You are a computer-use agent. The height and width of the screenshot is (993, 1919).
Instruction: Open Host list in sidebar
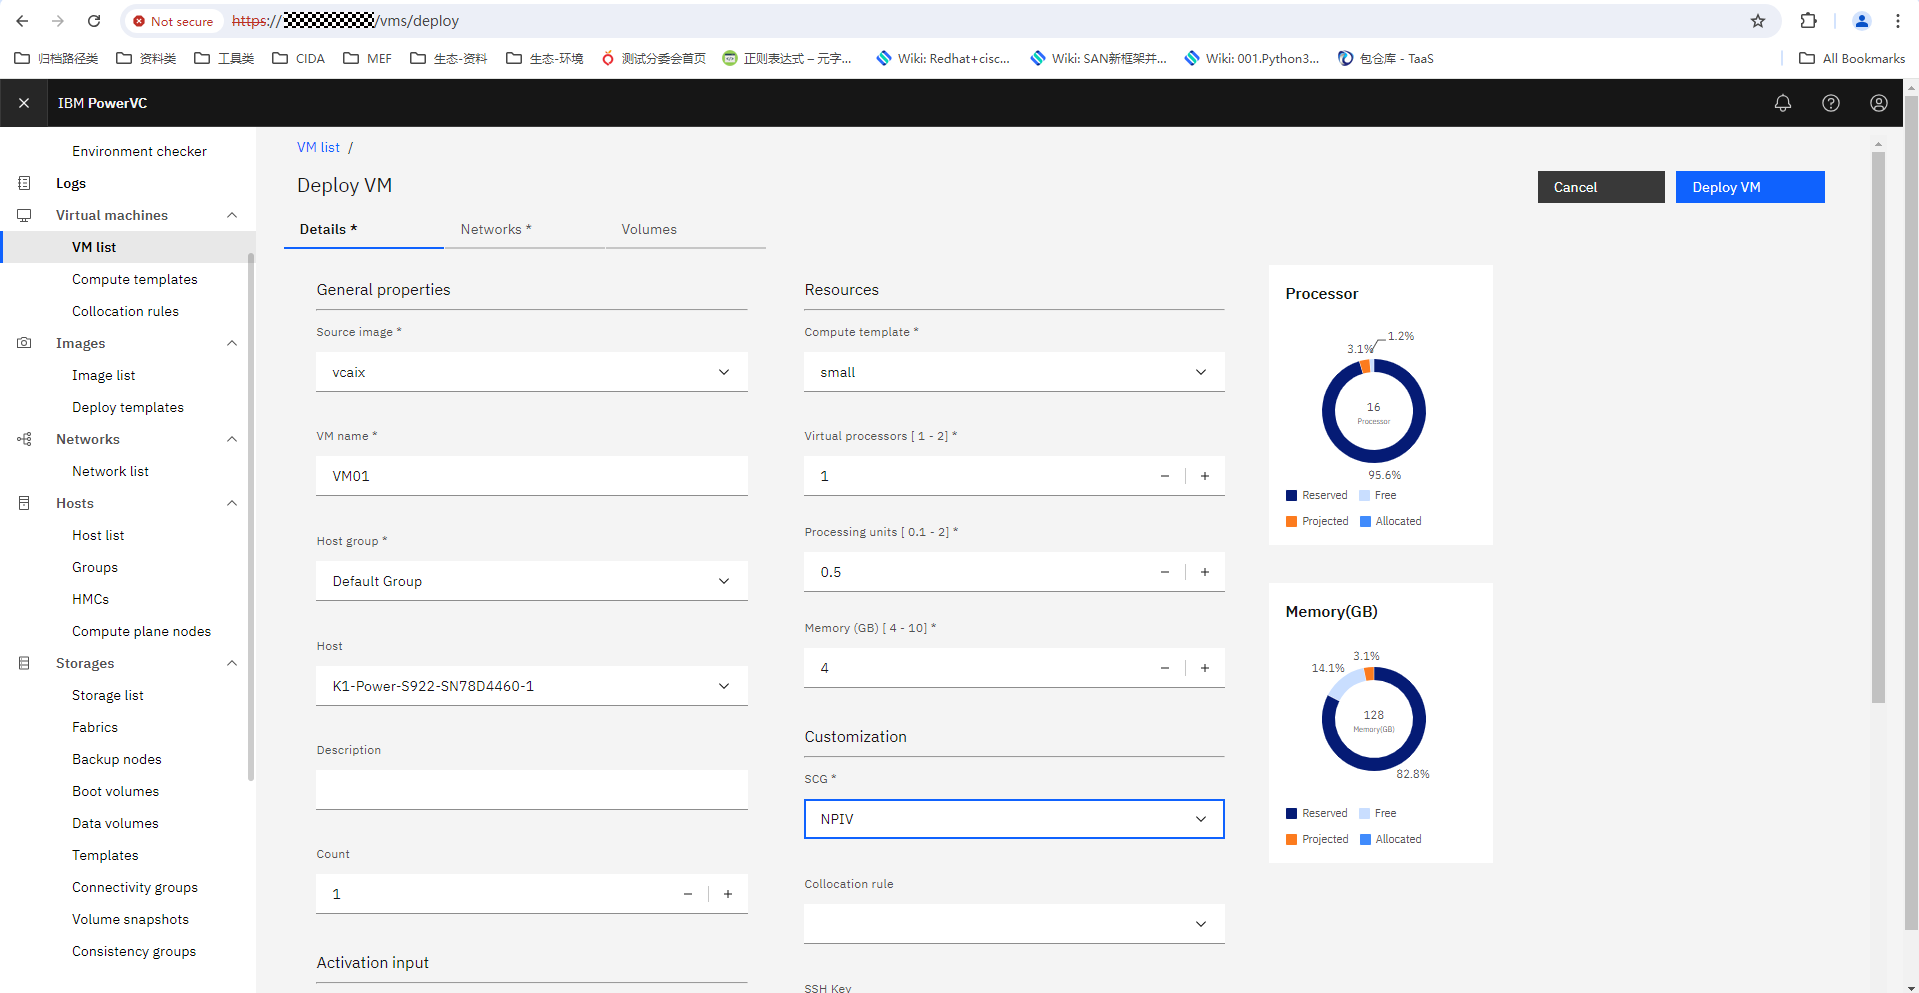[x=98, y=535]
